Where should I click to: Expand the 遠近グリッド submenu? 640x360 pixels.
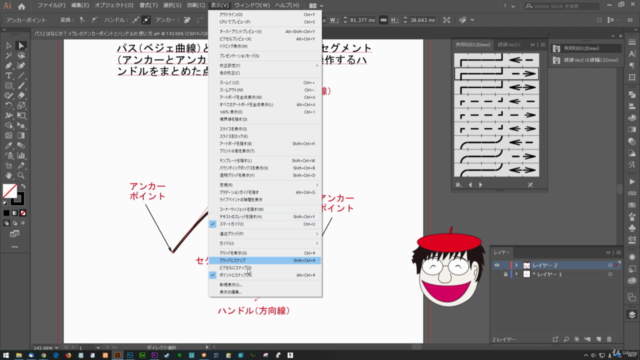click(264, 234)
